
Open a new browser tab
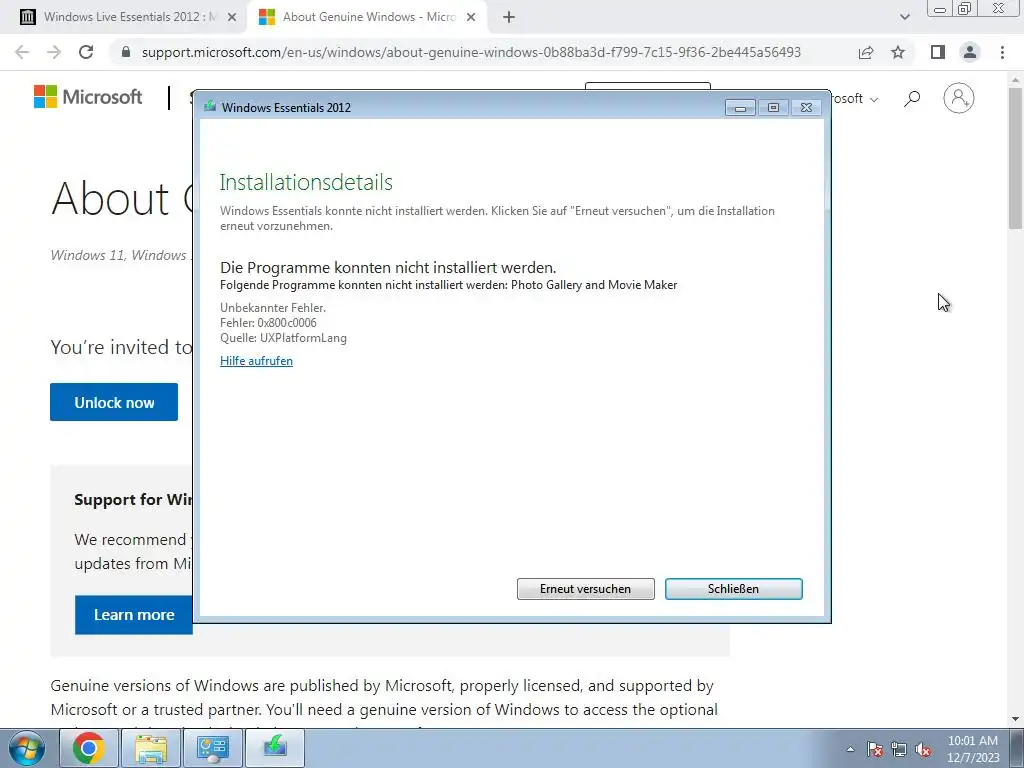(x=509, y=18)
